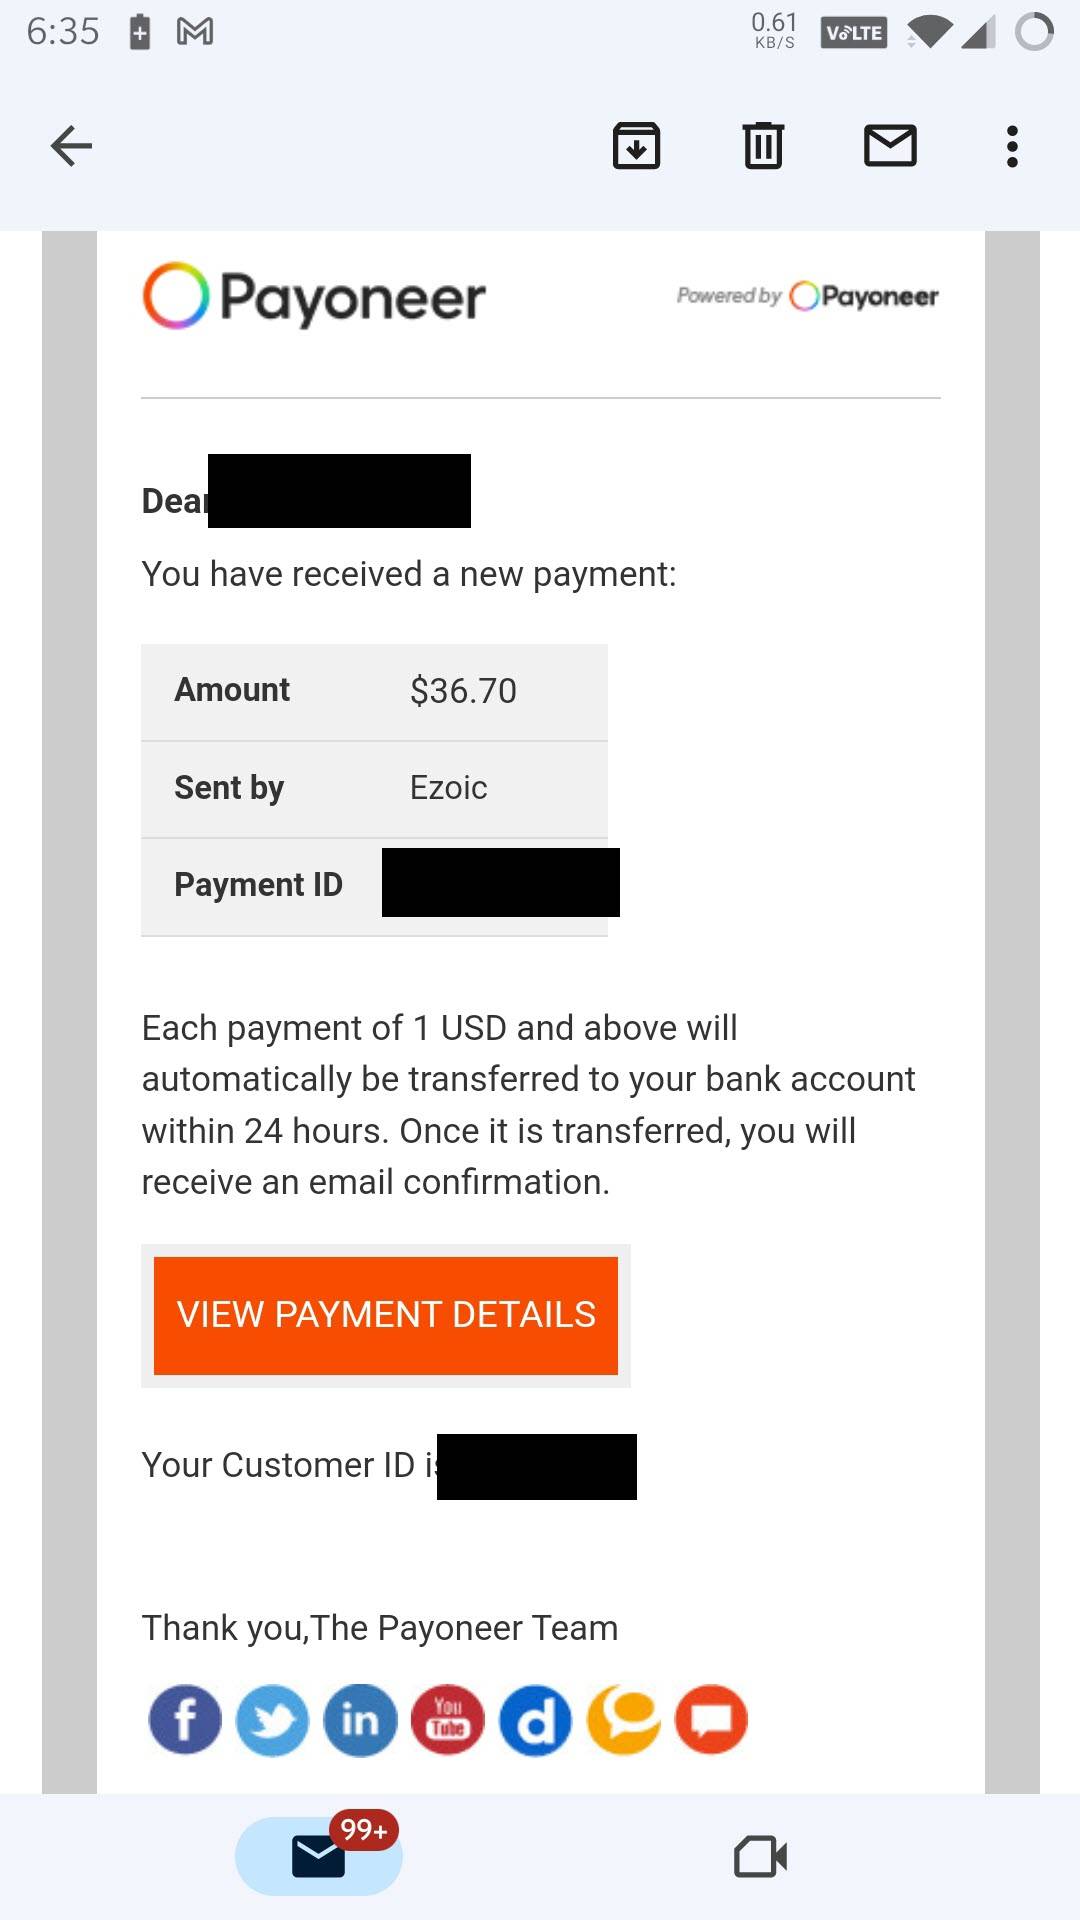Viewport: 1080px width, 1920px height.
Task: Switch to the Meet video tab
Action: [x=761, y=1857]
